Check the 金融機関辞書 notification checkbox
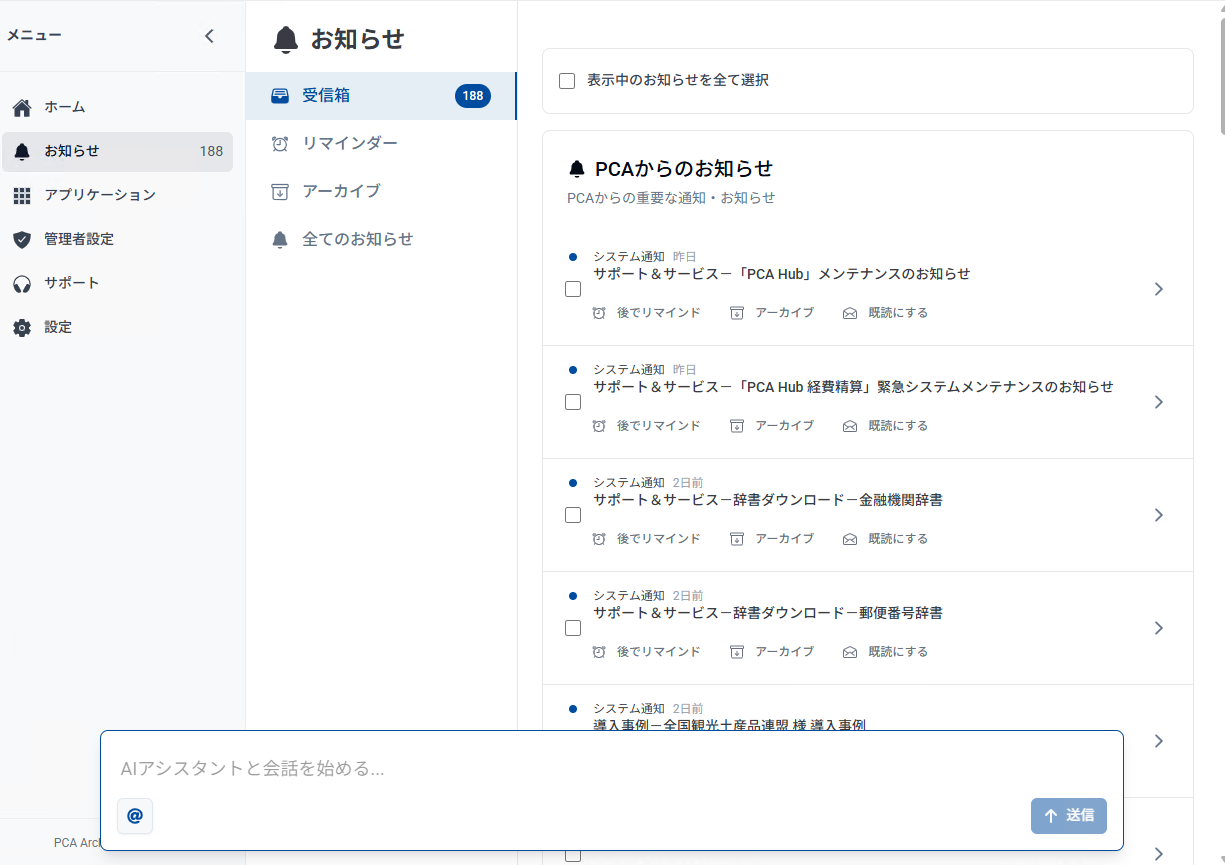 point(572,514)
